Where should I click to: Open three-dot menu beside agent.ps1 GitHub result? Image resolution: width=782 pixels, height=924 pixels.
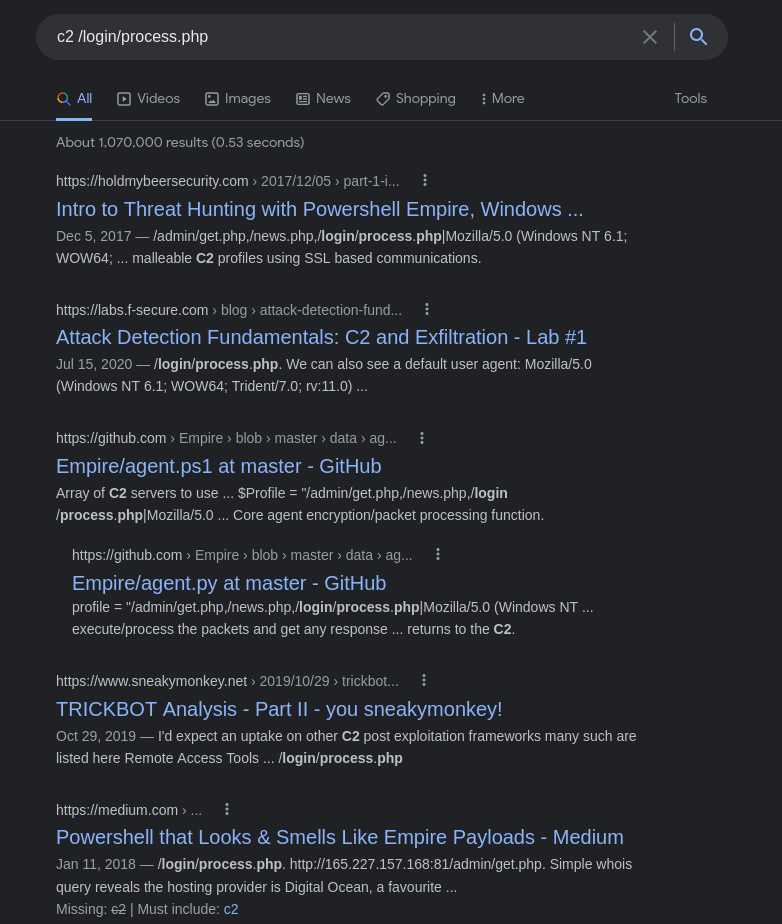(x=422, y=438)
